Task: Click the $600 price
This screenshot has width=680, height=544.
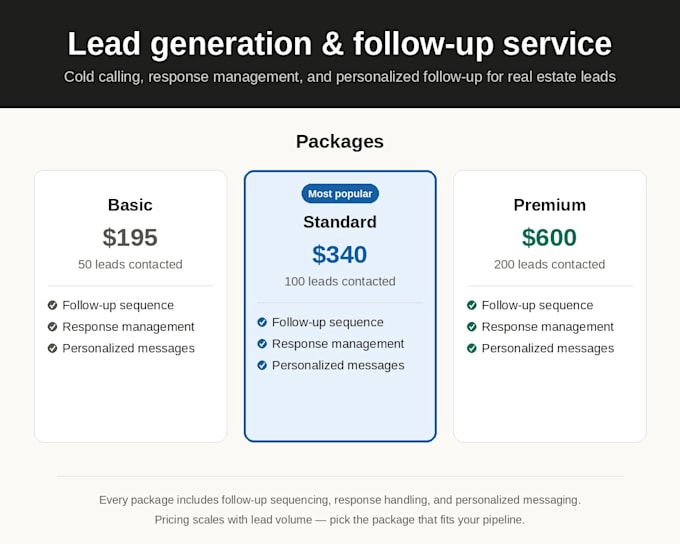Action: pos(549,237)
